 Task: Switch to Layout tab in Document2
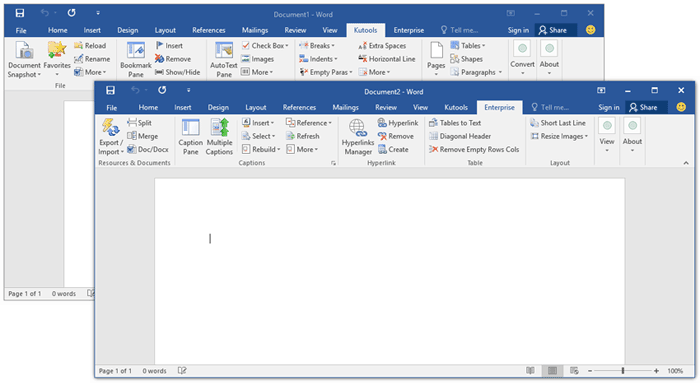[x=256, y=107]
